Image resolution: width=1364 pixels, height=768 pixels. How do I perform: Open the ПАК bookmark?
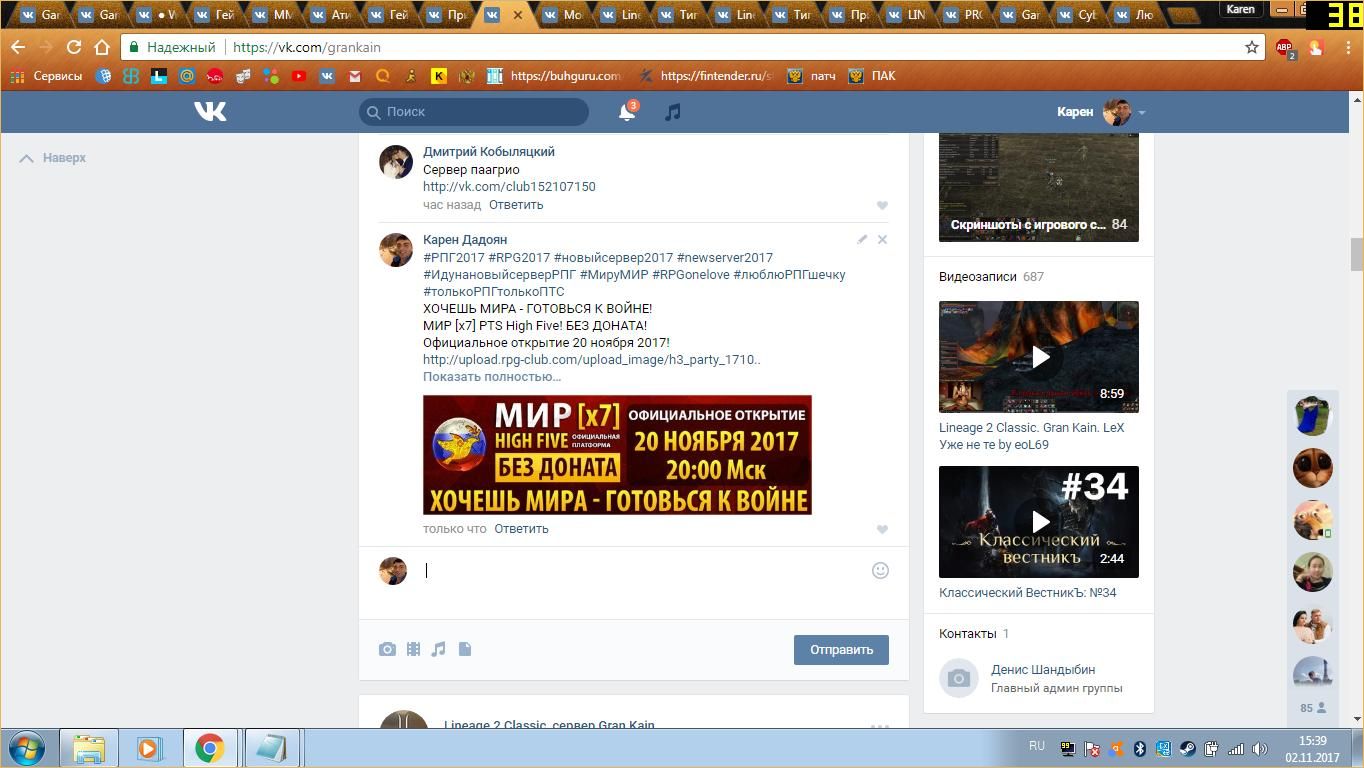[x=872, y=76]
